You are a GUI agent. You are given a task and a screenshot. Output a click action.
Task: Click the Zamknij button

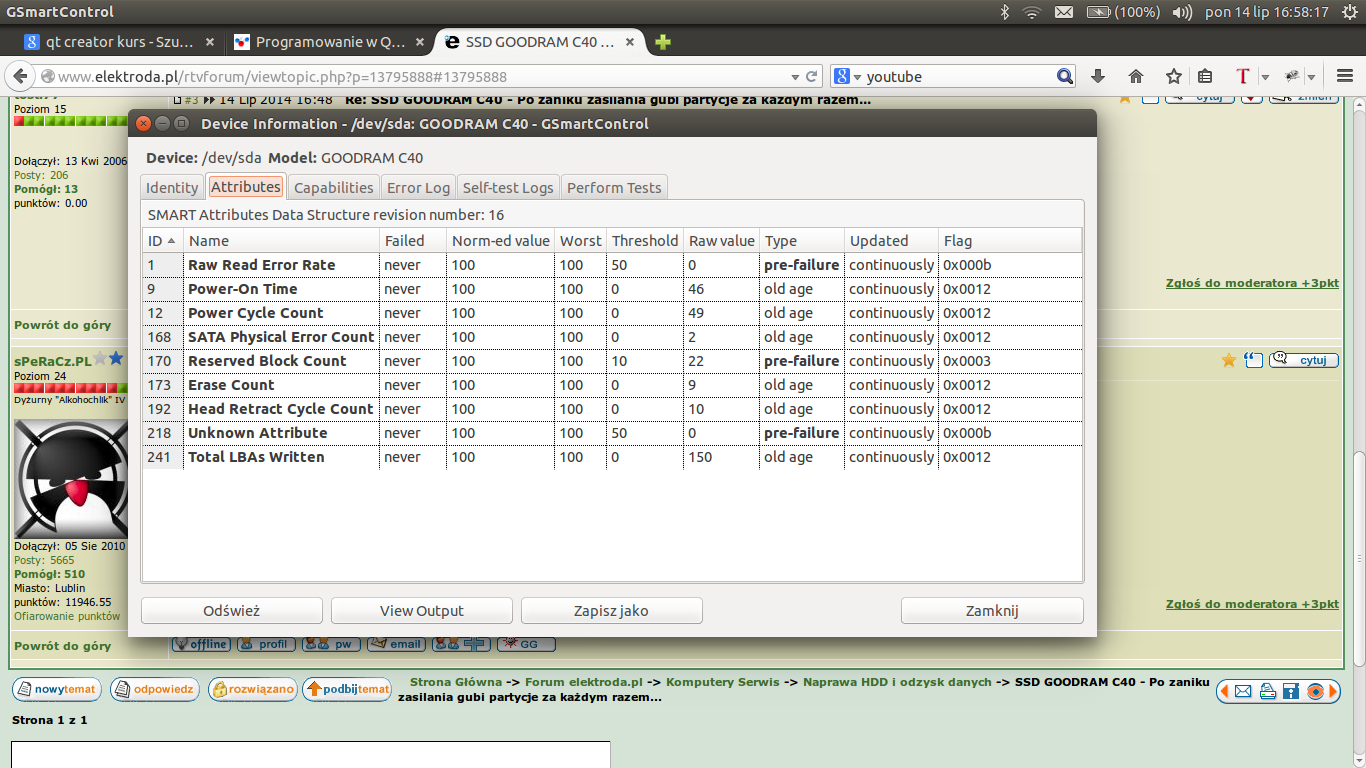[992, 611]
